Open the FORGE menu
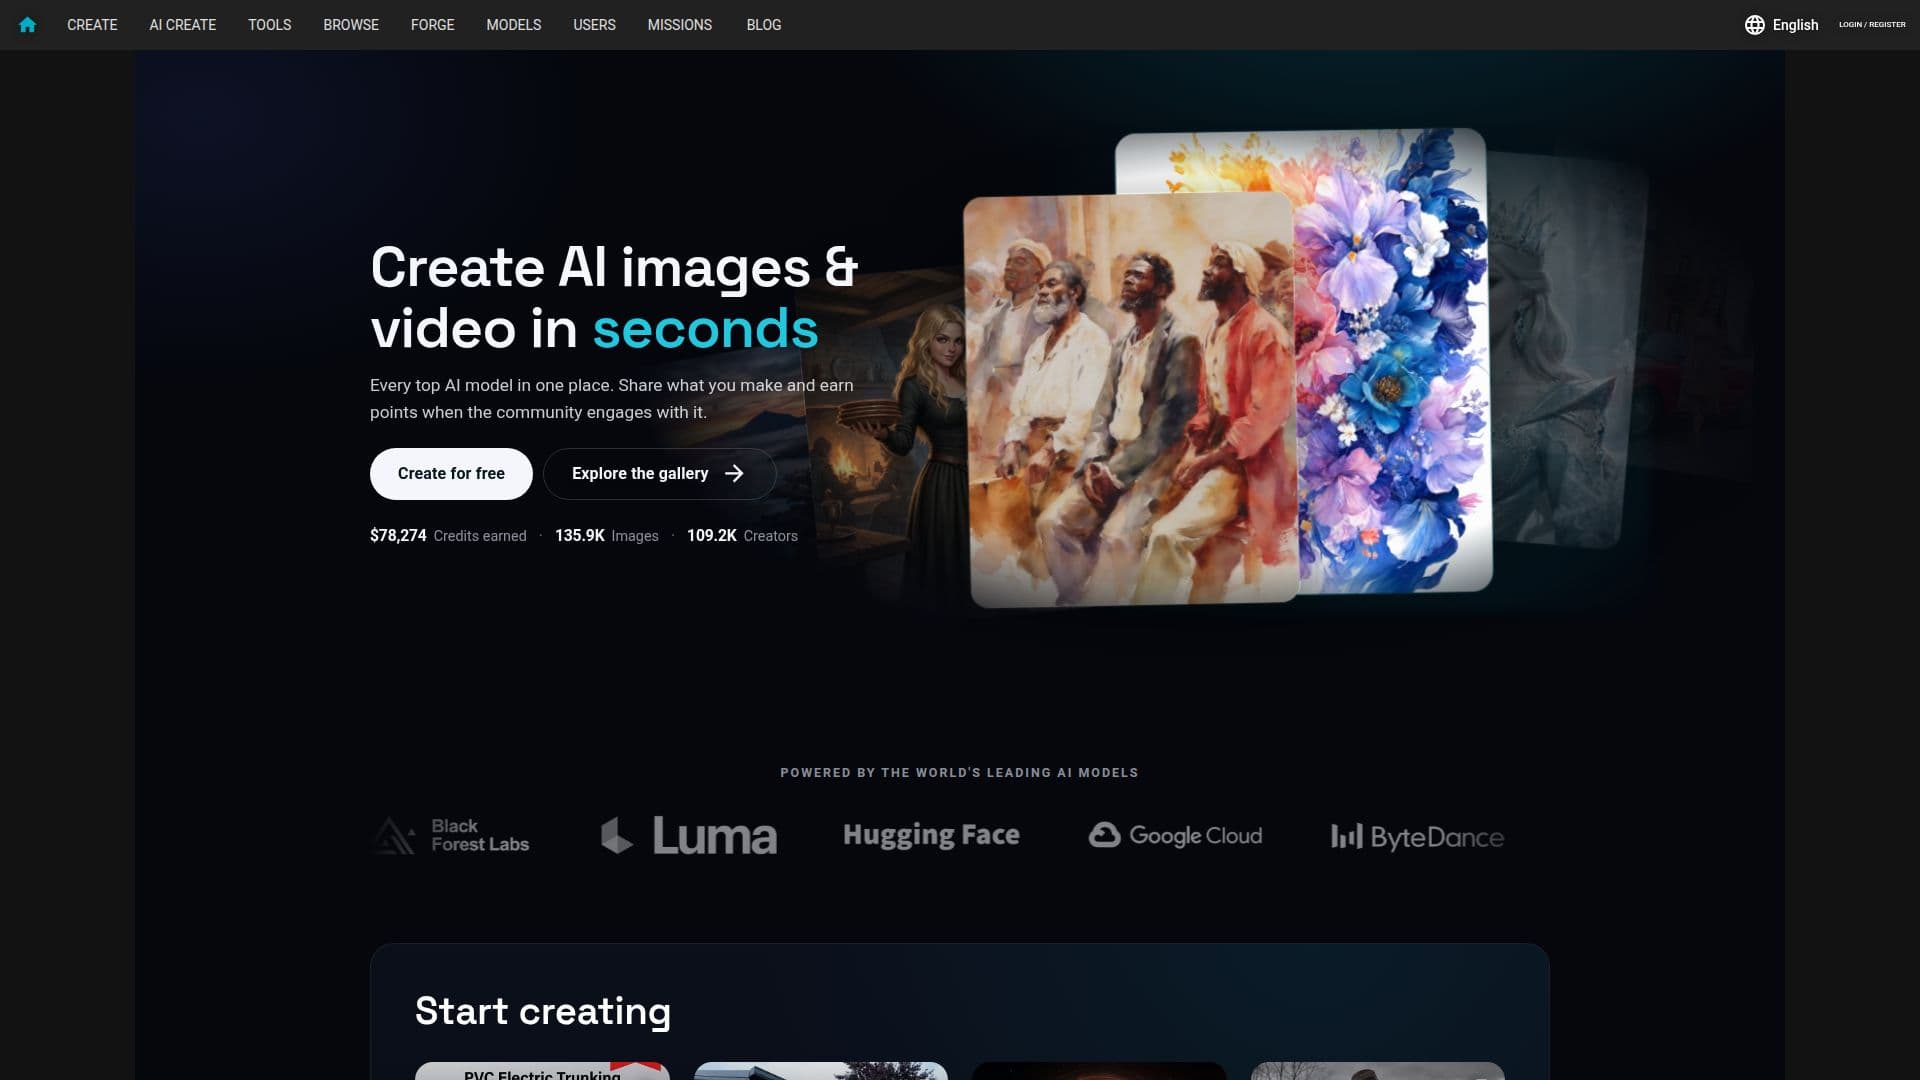 (433, 25)
